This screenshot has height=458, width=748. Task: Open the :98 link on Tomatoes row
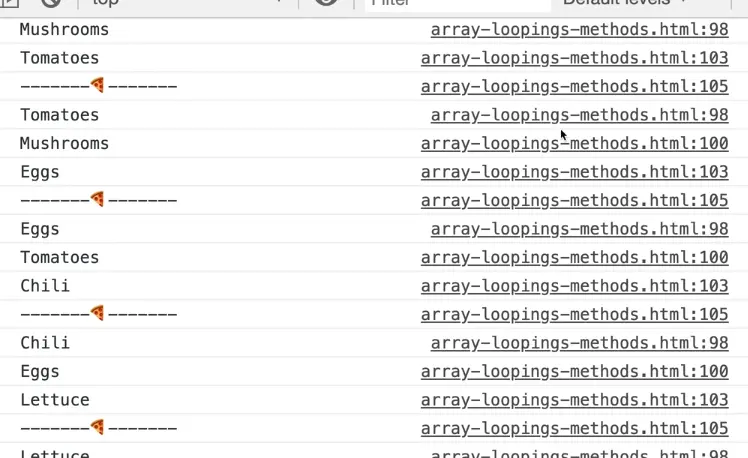(579, 116)
